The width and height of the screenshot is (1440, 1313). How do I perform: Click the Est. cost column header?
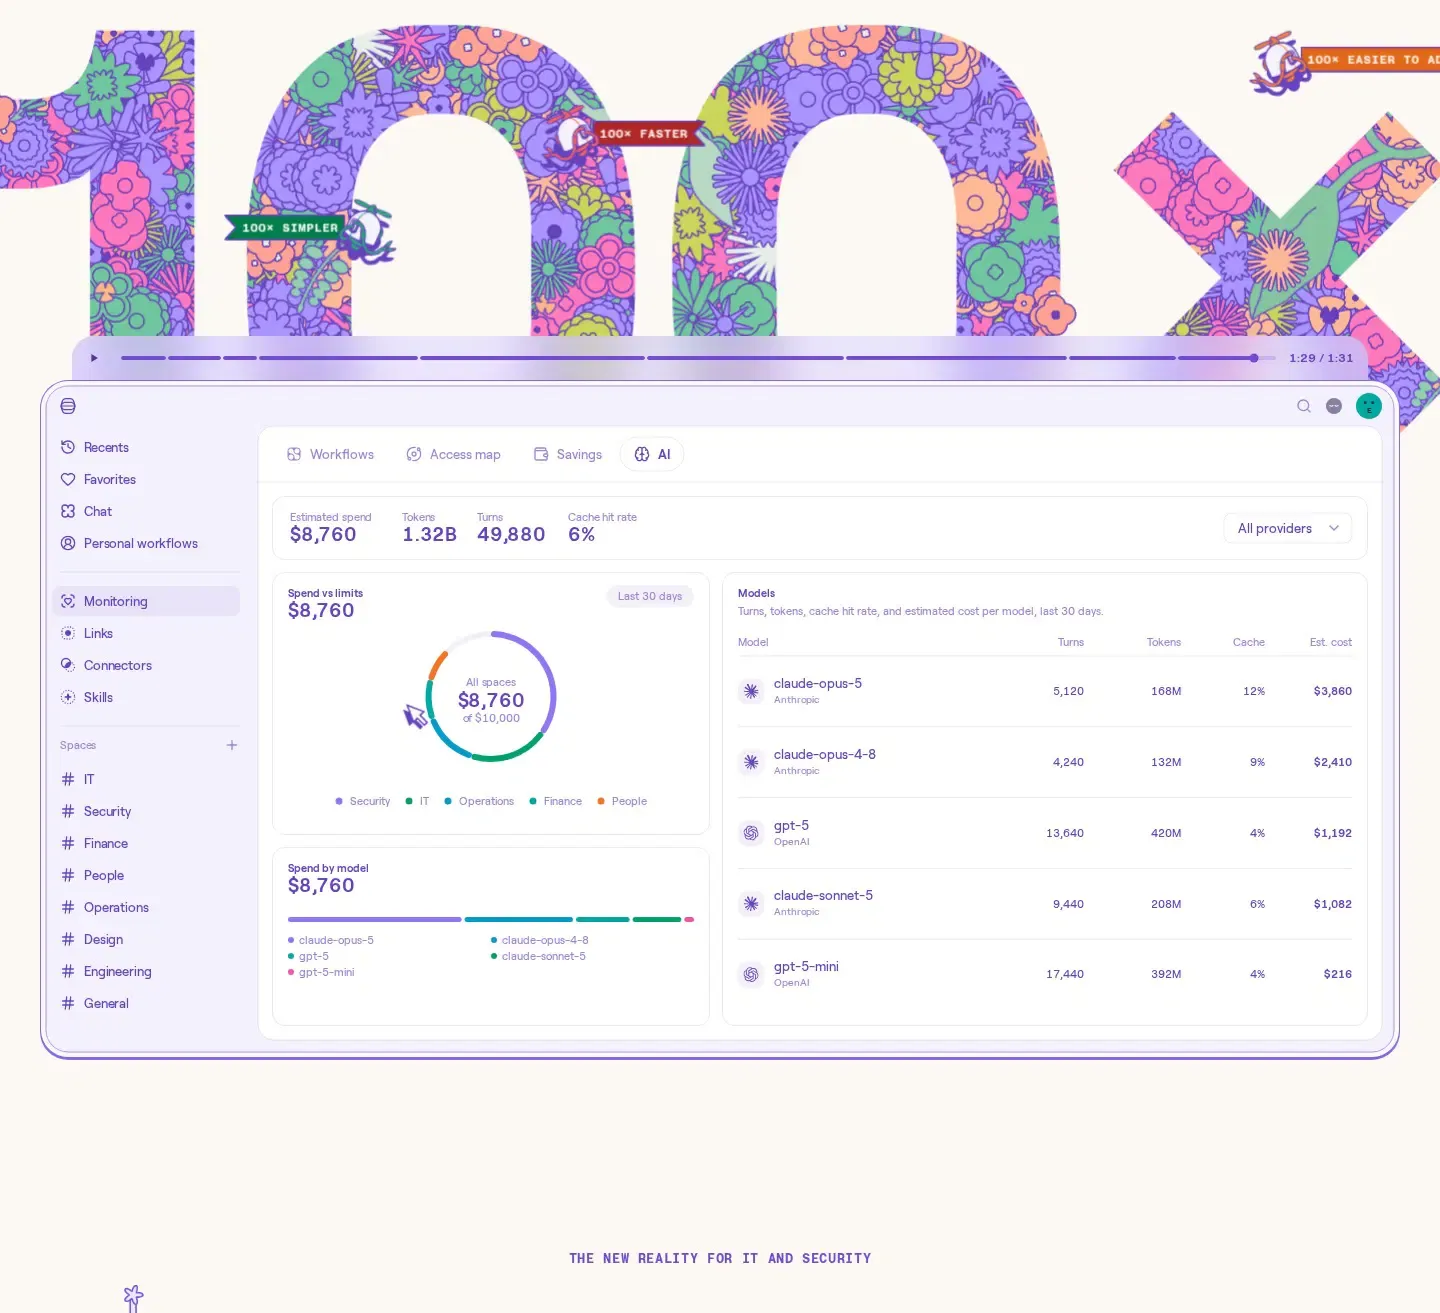pos(1331,642)
